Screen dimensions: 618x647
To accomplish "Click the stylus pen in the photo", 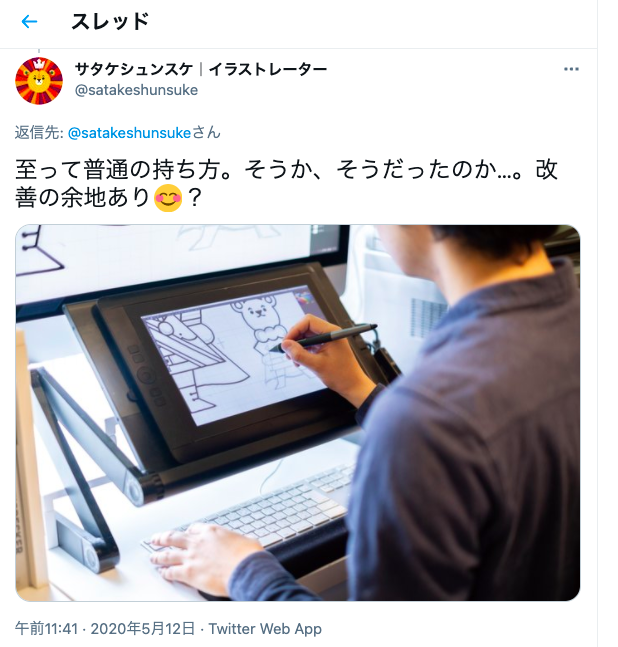I will (x=324, y=338).
